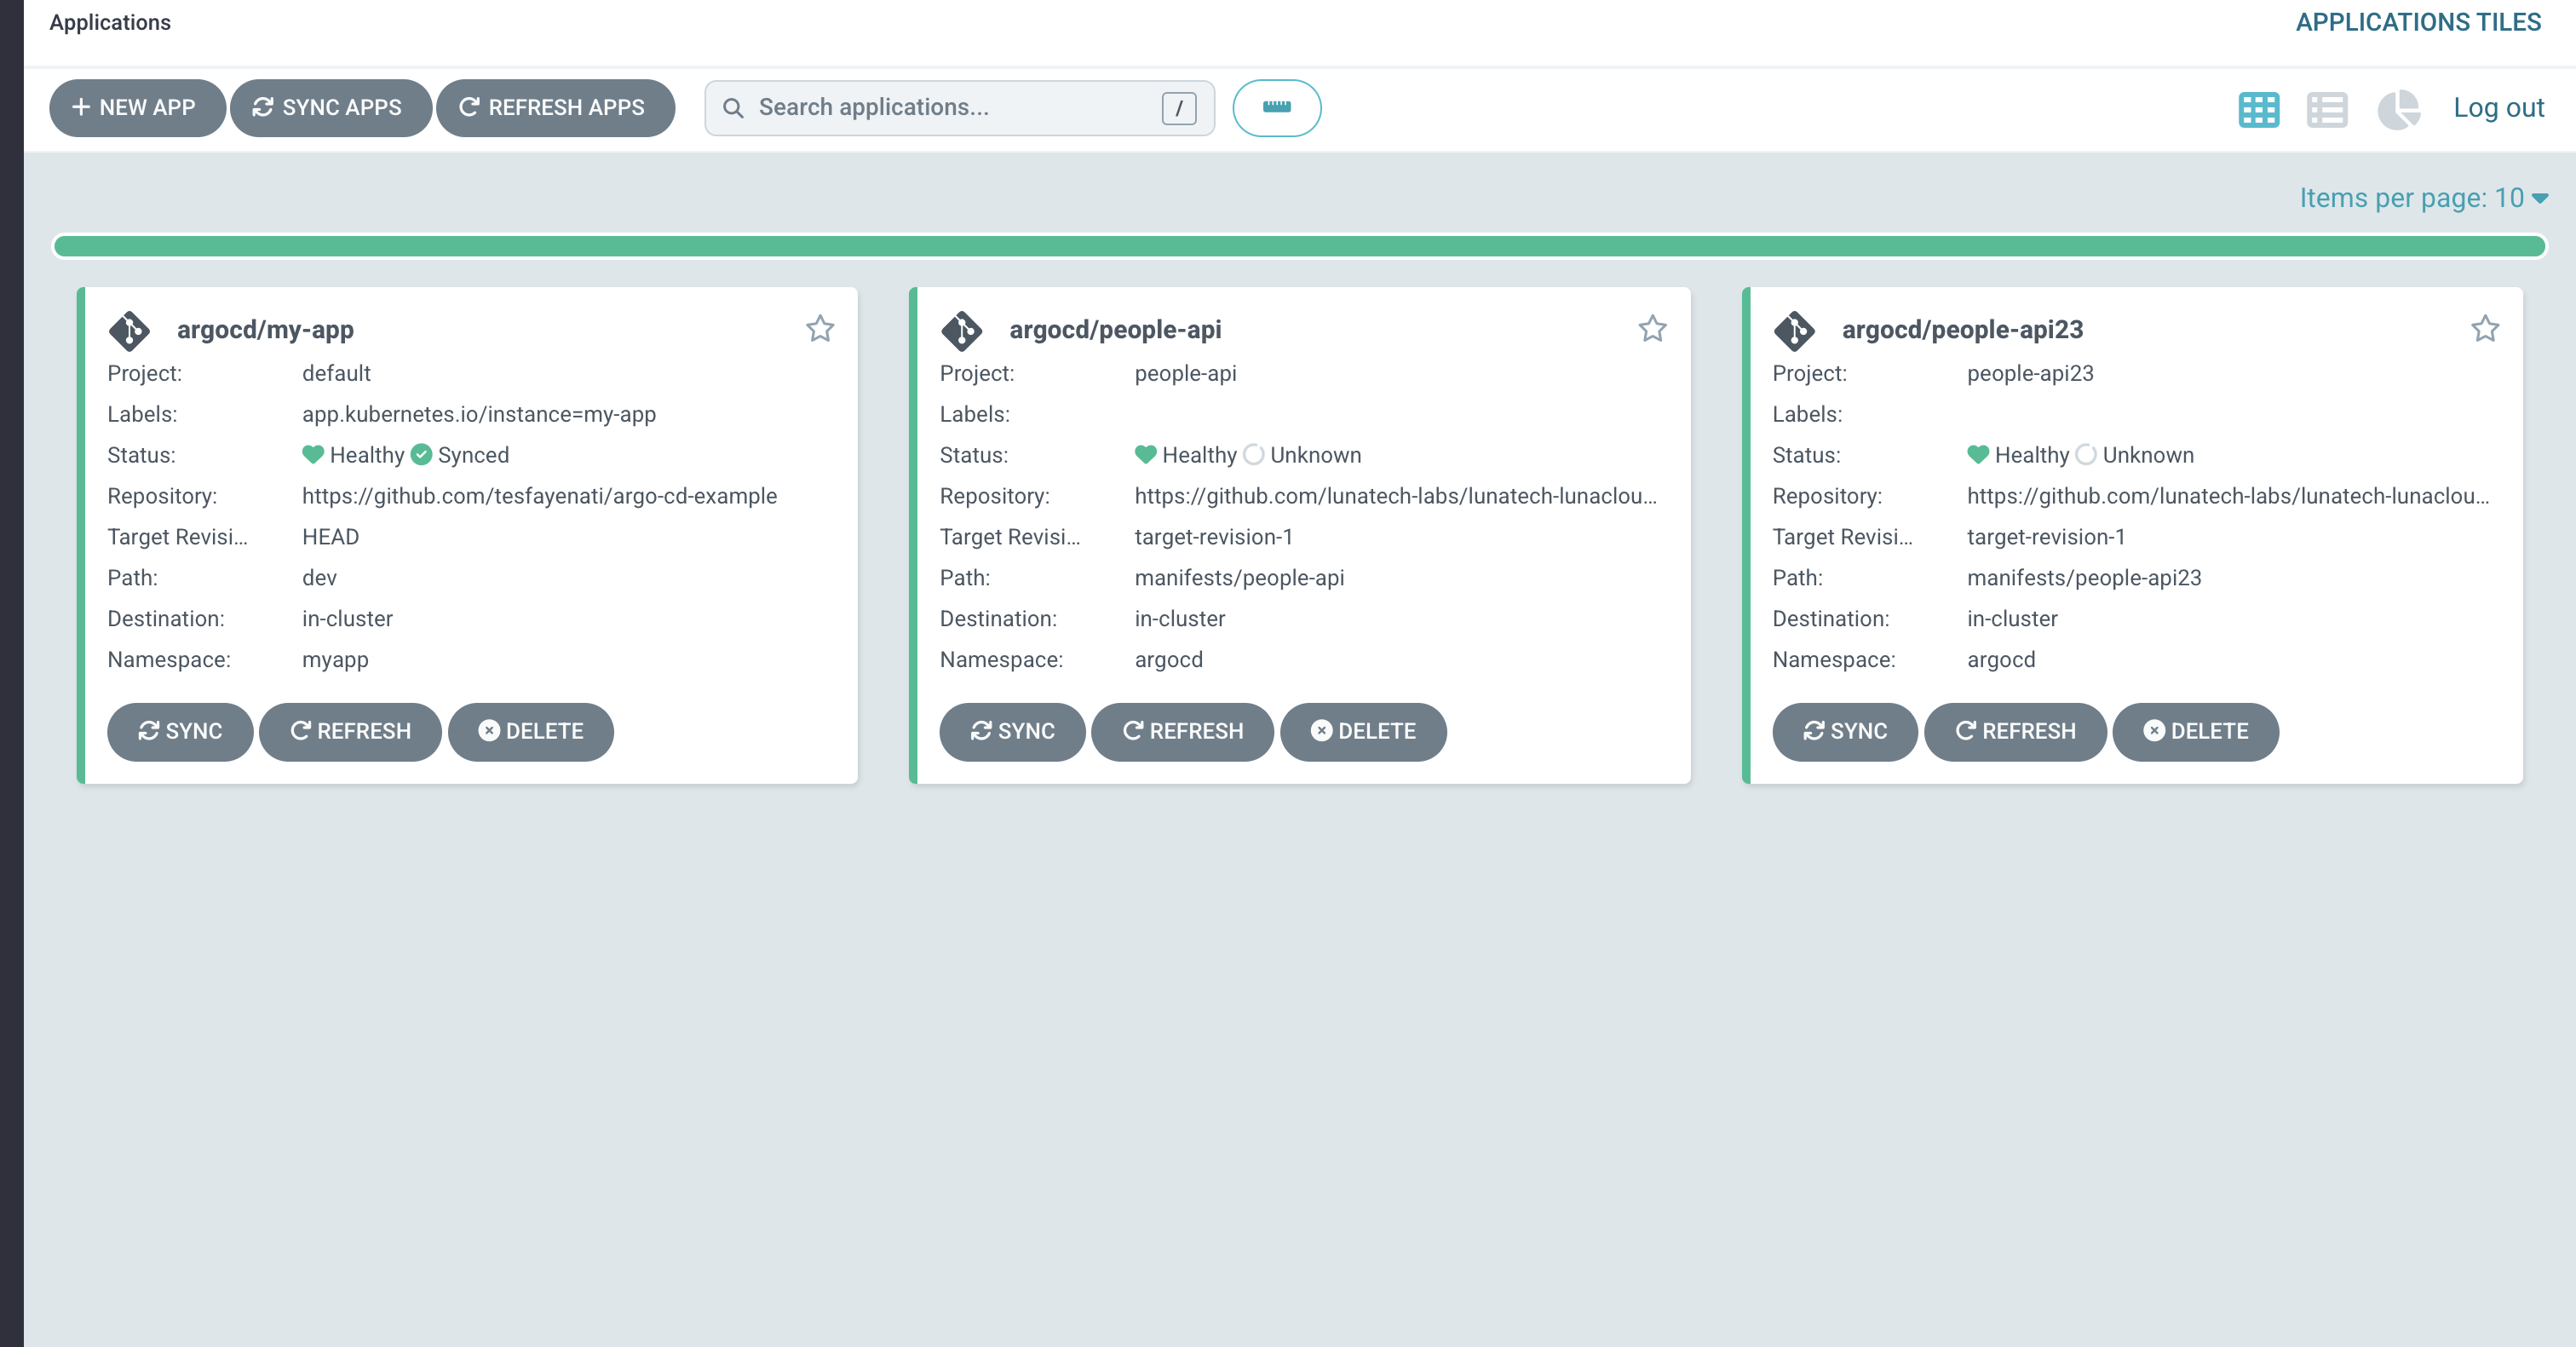Click Log out link
This screenshot has height=1347, width=2576.
click(x=2498, y=108)
